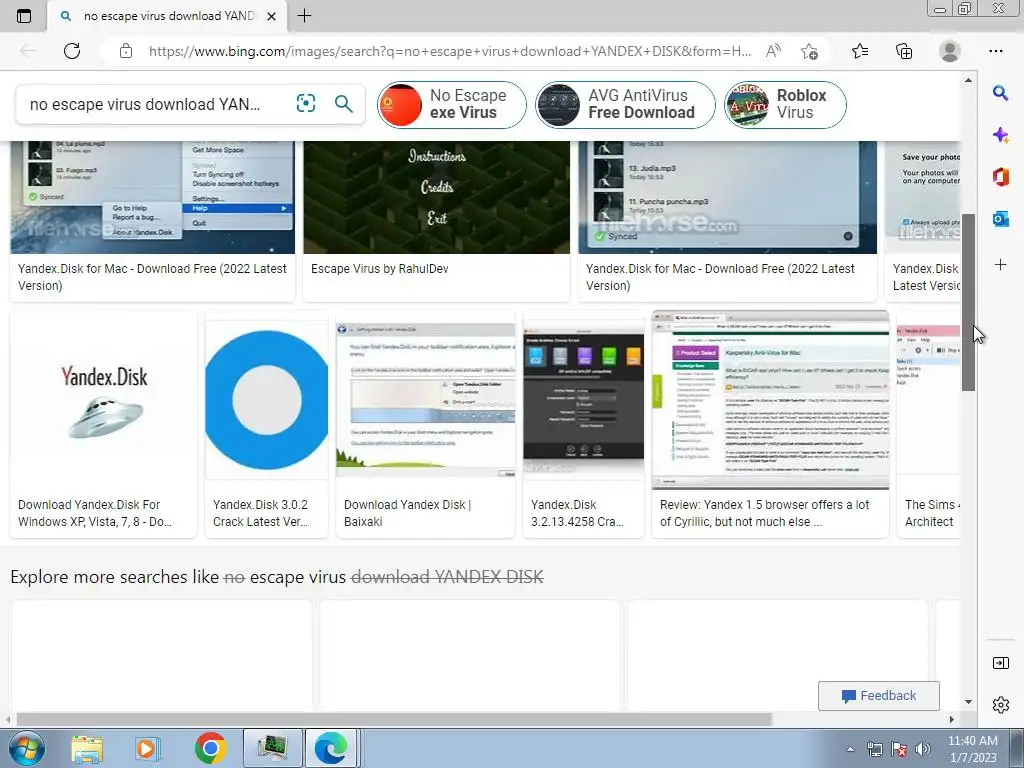The height and width of the screenshot is (768, 1024).
Task: Close the 'no escape virus download' tab
Action: tap(272, 16)
